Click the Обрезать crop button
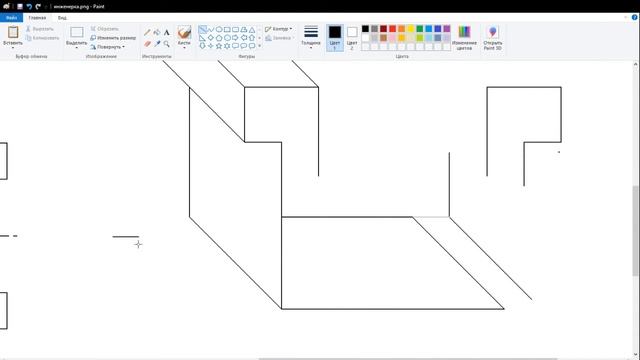 [104, 29]
